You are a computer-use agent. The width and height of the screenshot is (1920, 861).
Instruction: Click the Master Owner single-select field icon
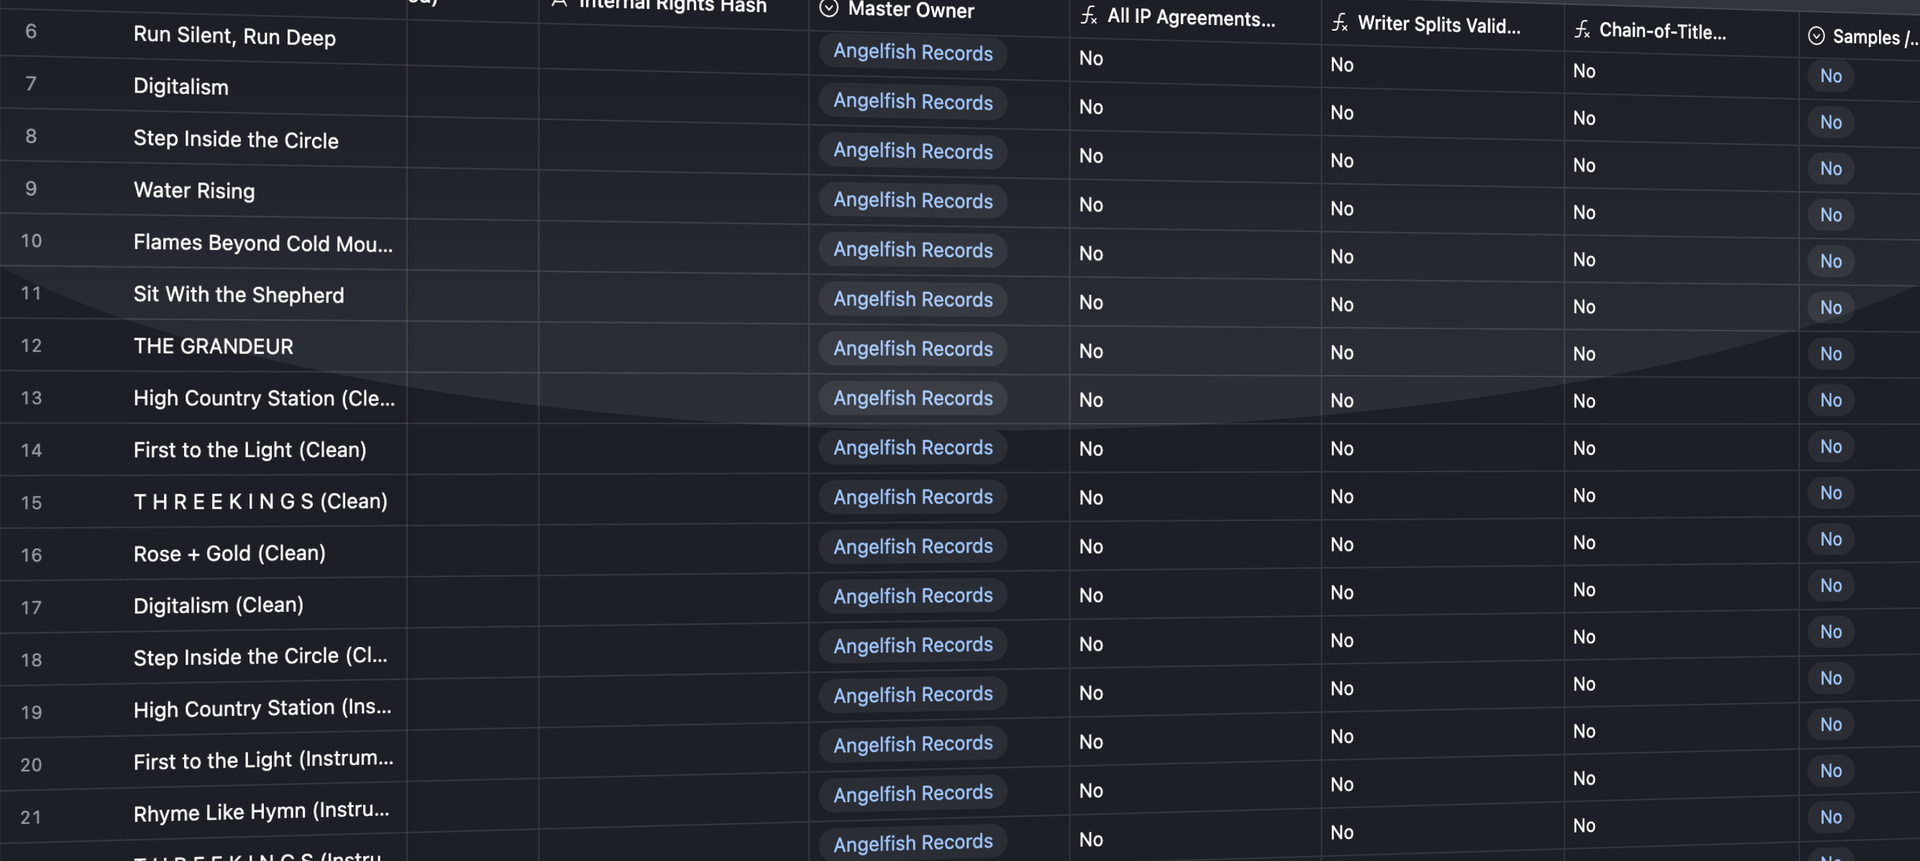pos(829,9)
